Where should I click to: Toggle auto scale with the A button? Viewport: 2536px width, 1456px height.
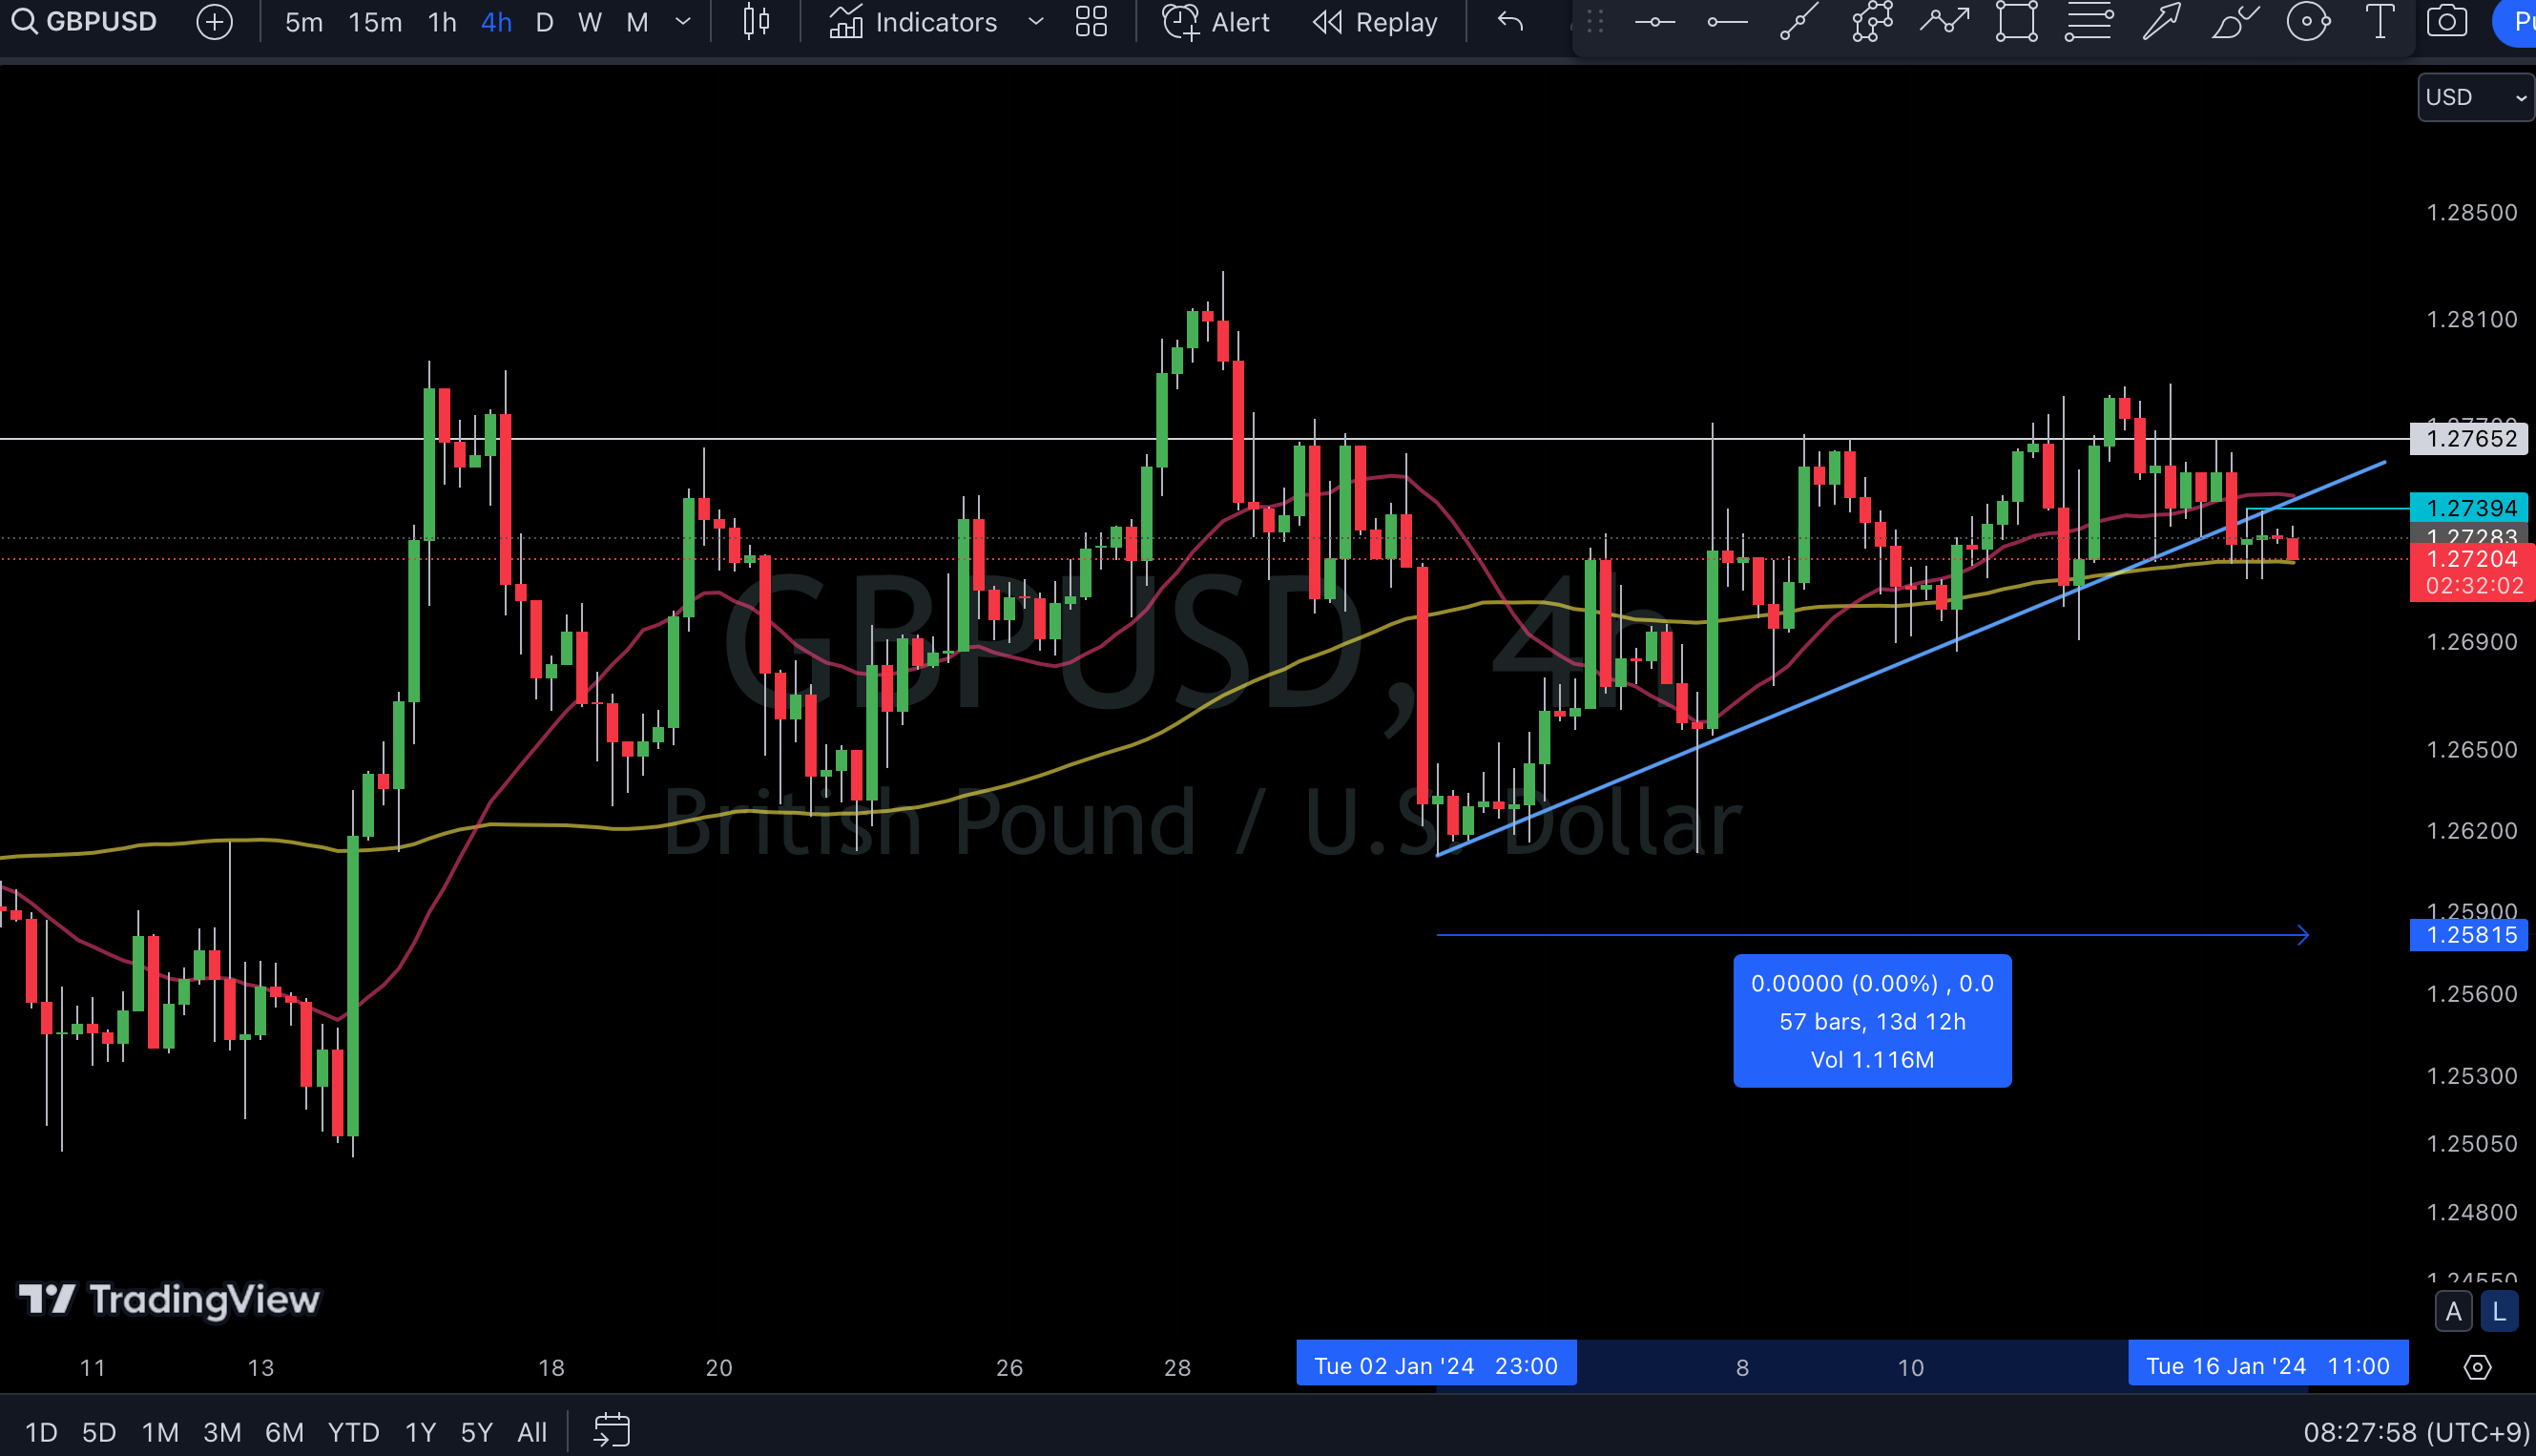pyautogui.click(x=2453, y=1312)
